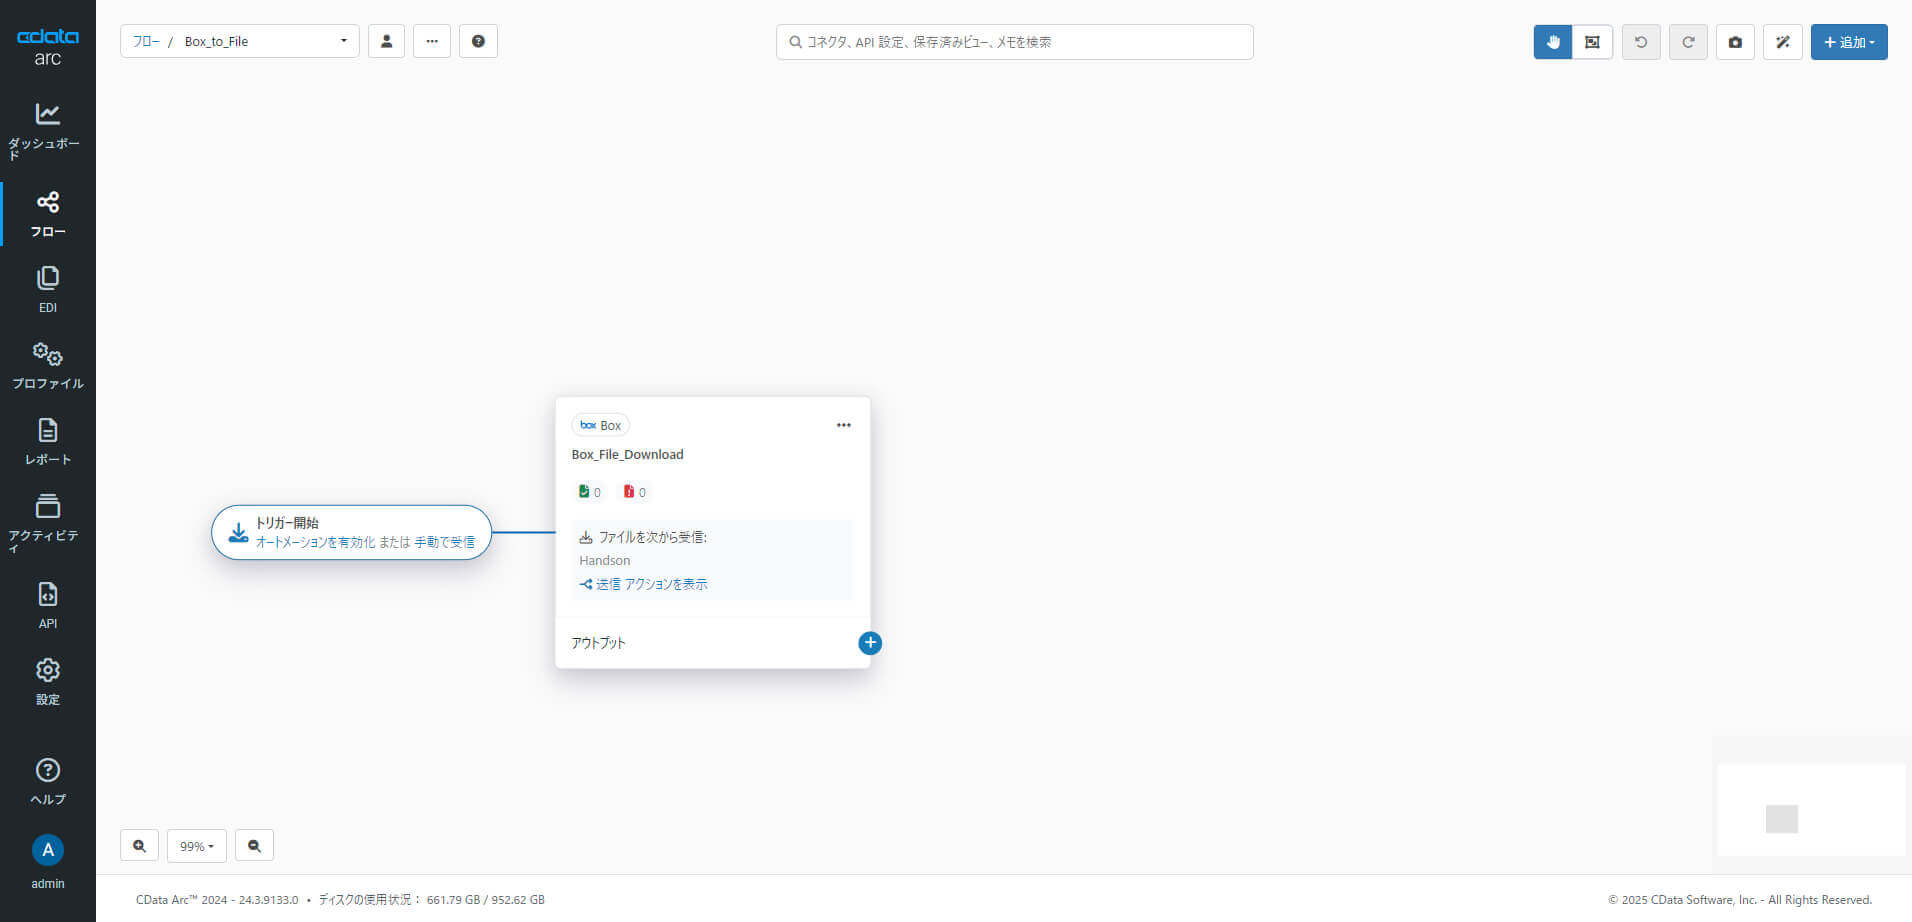Open the help question mark next to the flow name
The image size is (1912, 922).
click(478, 41)
